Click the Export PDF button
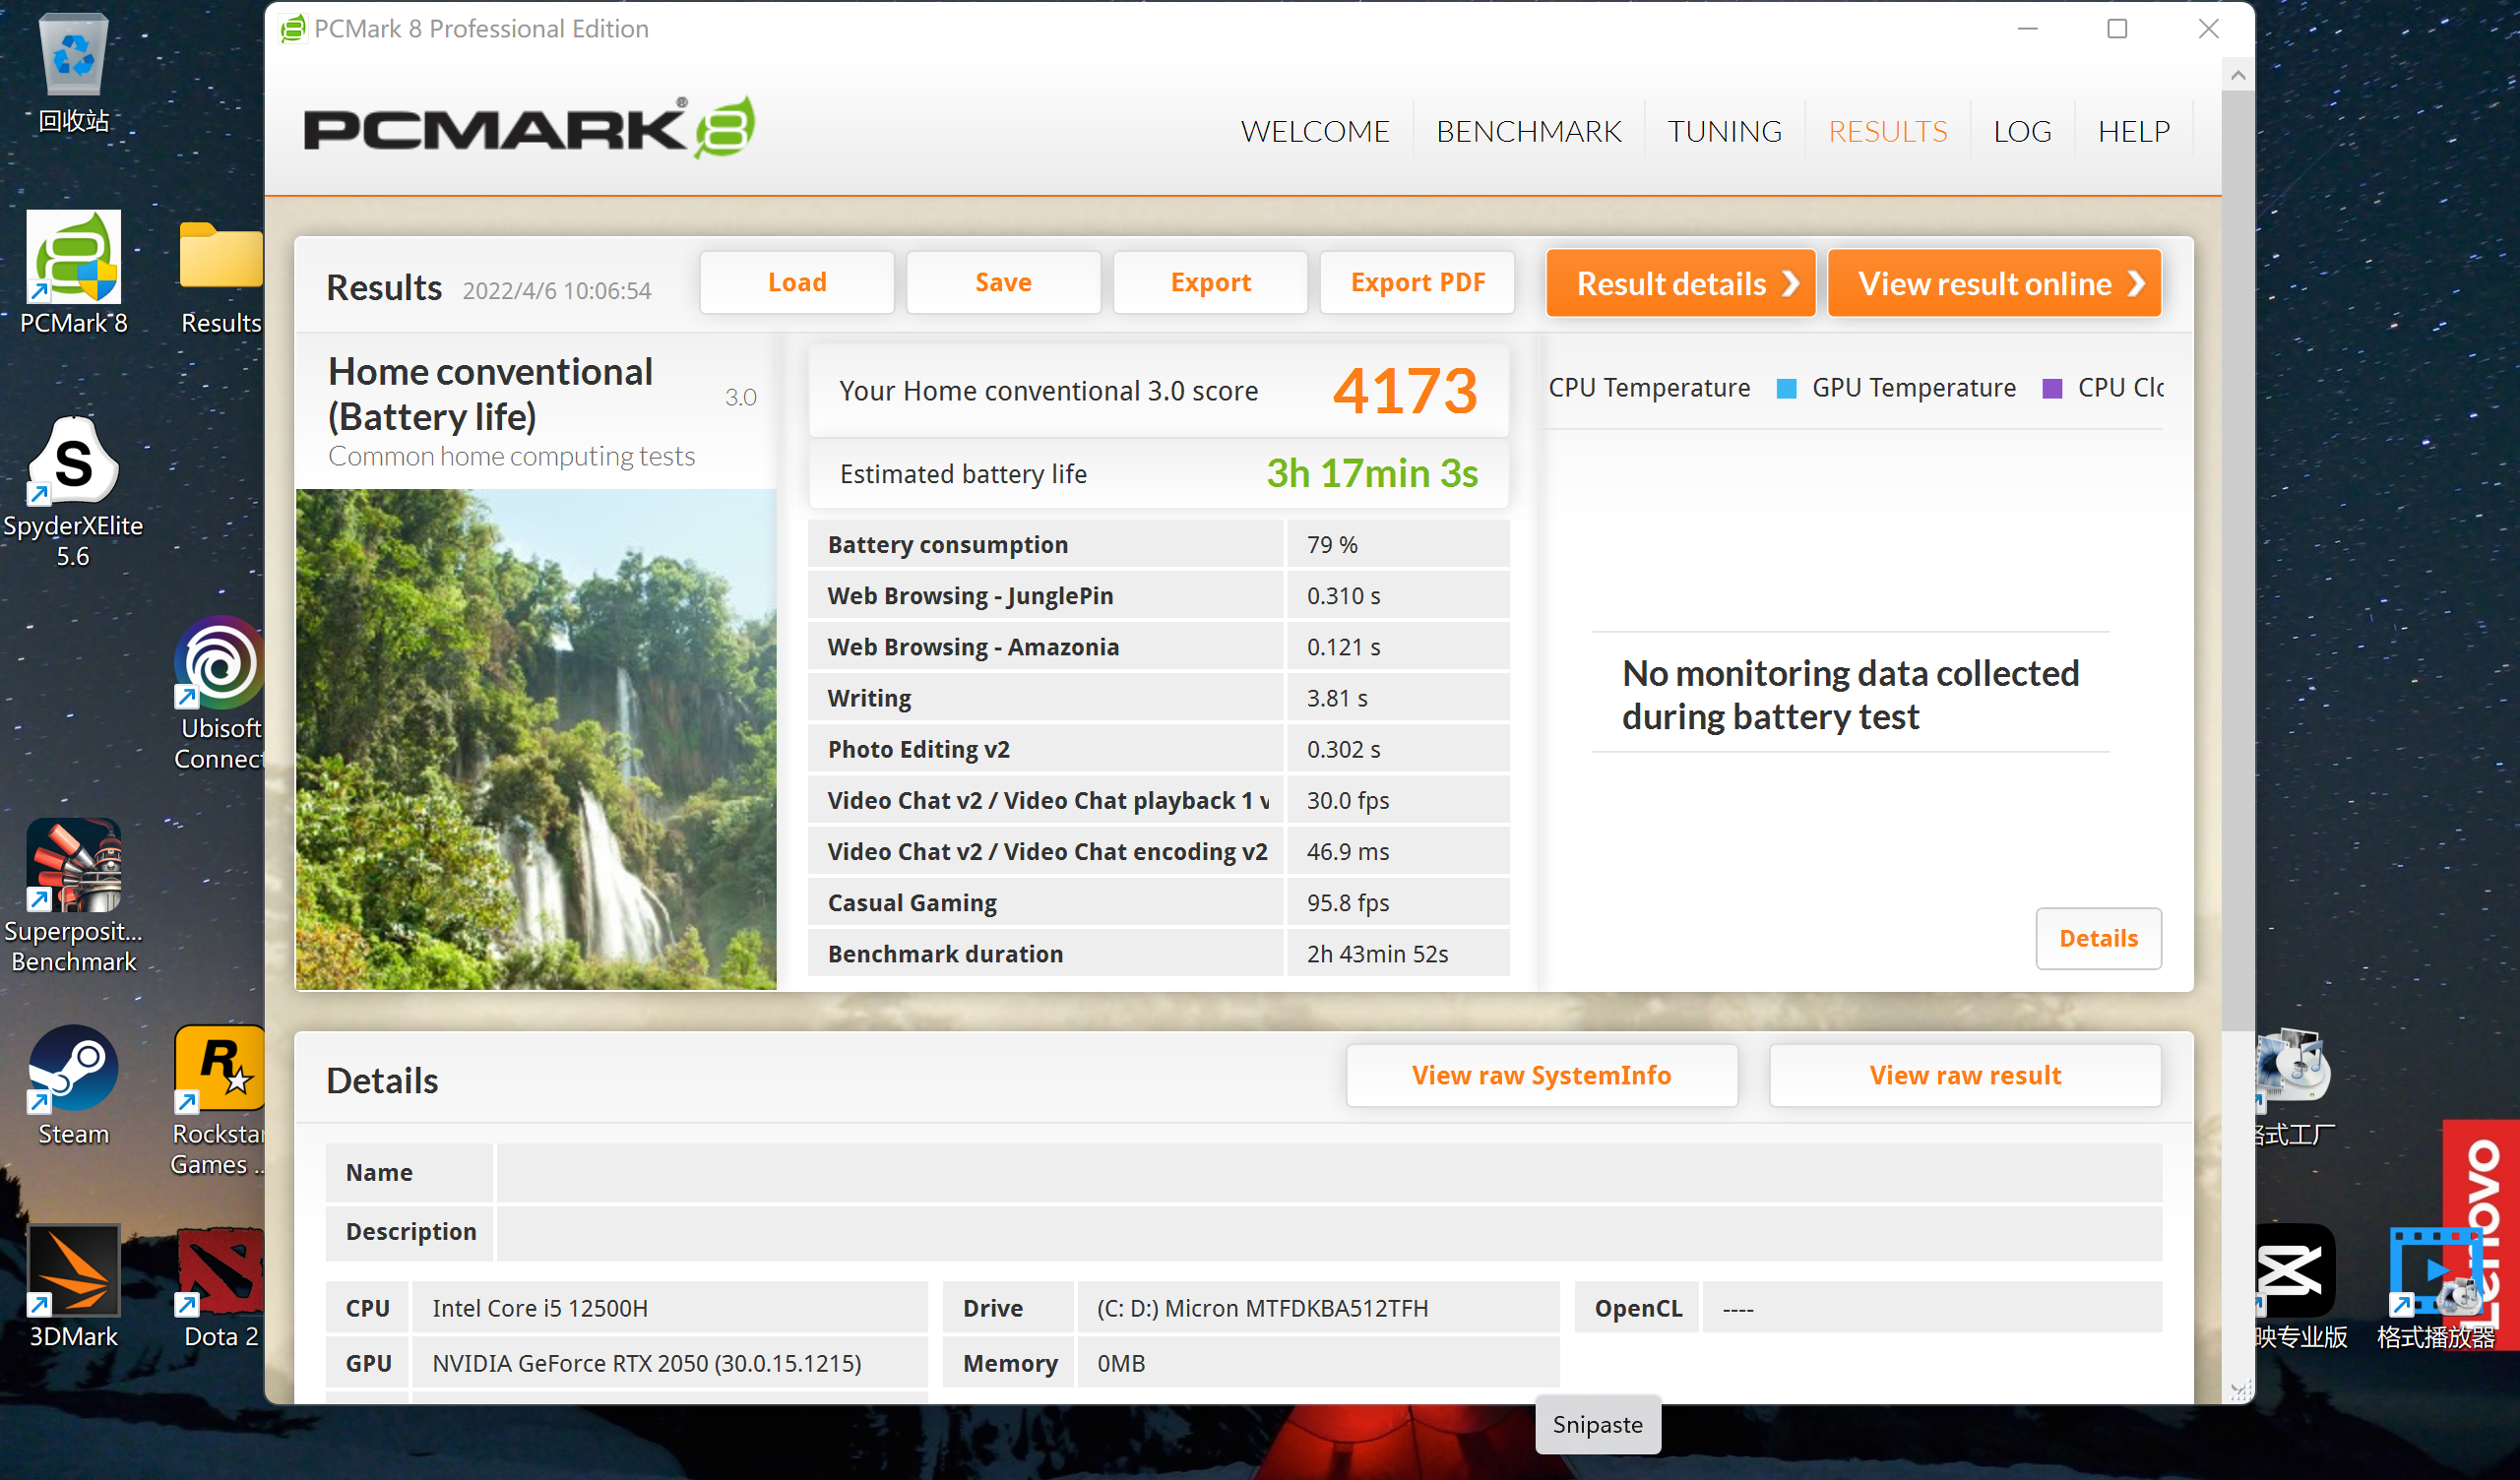Image resolution: width=2520 pixels, height=1480 pixels. tap(1417, 283)
